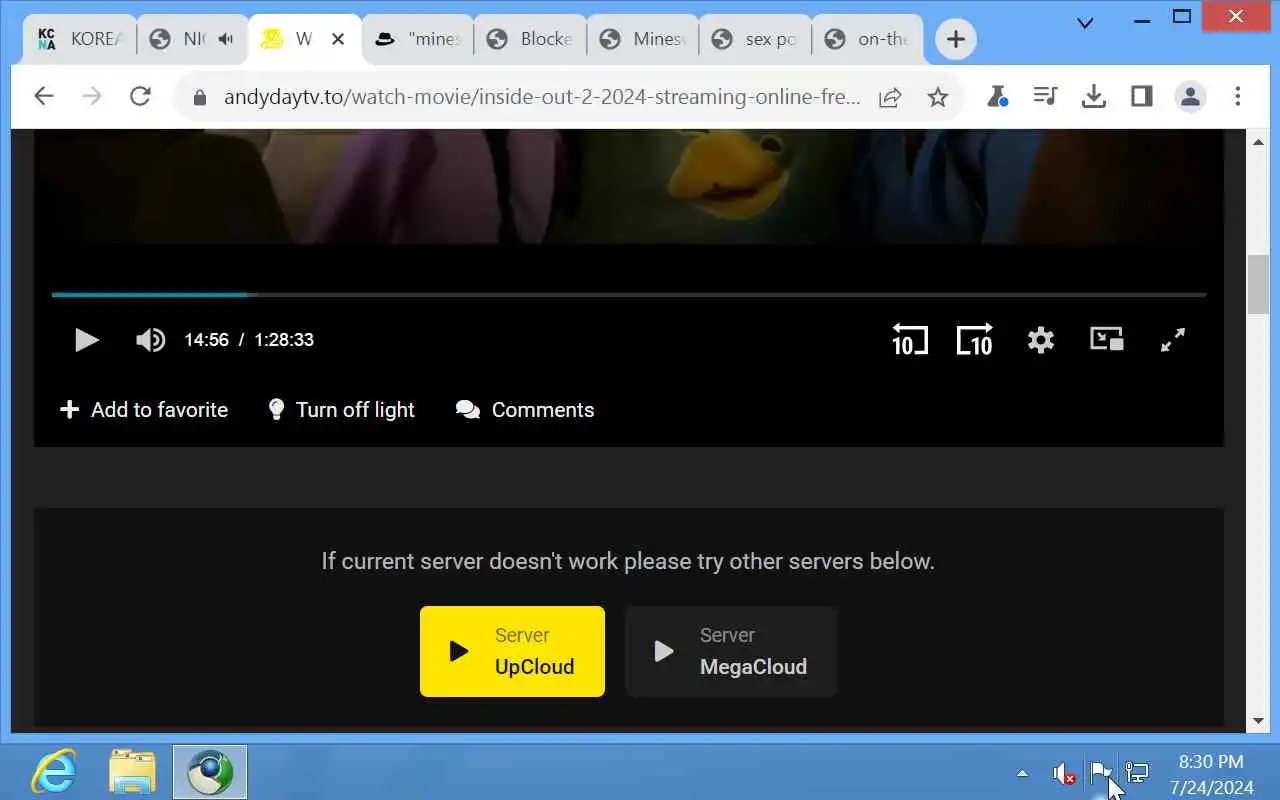Add movie to favorites
The width and height of the screenshot is (1280, 800).
144,410
